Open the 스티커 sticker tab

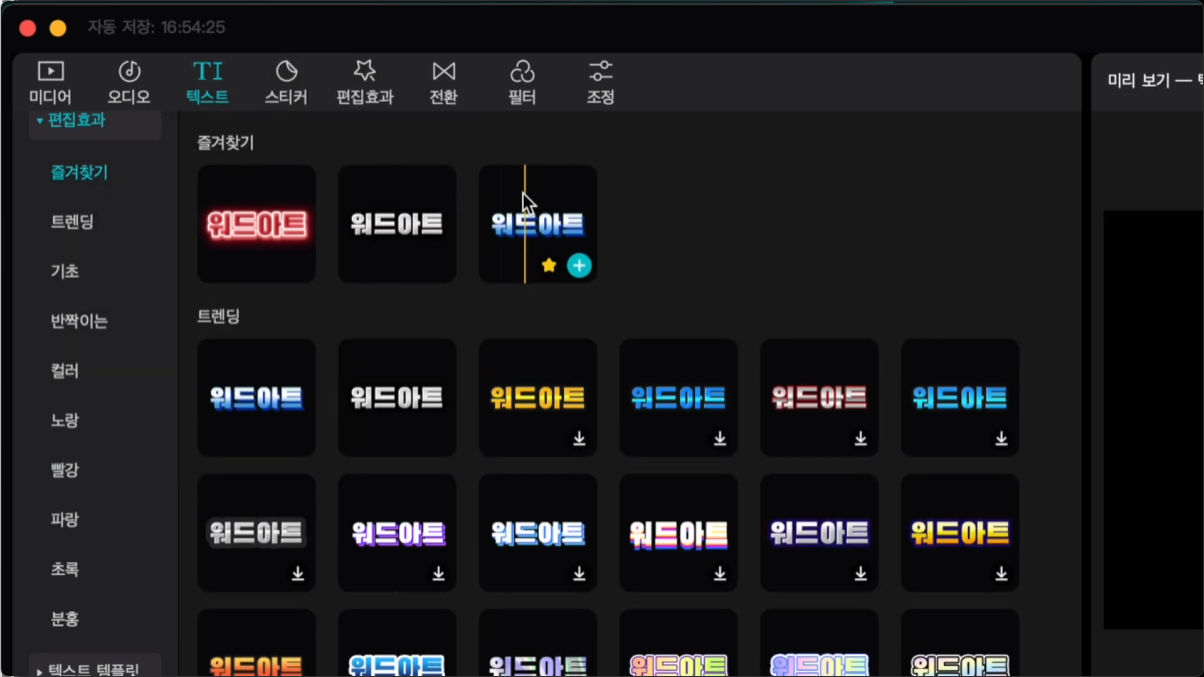click(x=286, y=83)
